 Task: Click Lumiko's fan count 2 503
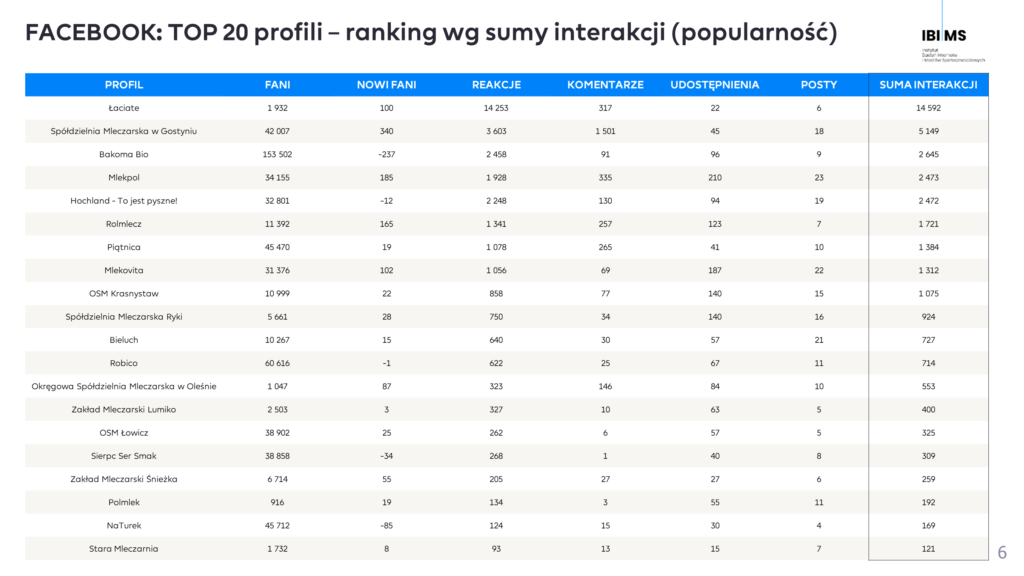(x=278, y=409)
